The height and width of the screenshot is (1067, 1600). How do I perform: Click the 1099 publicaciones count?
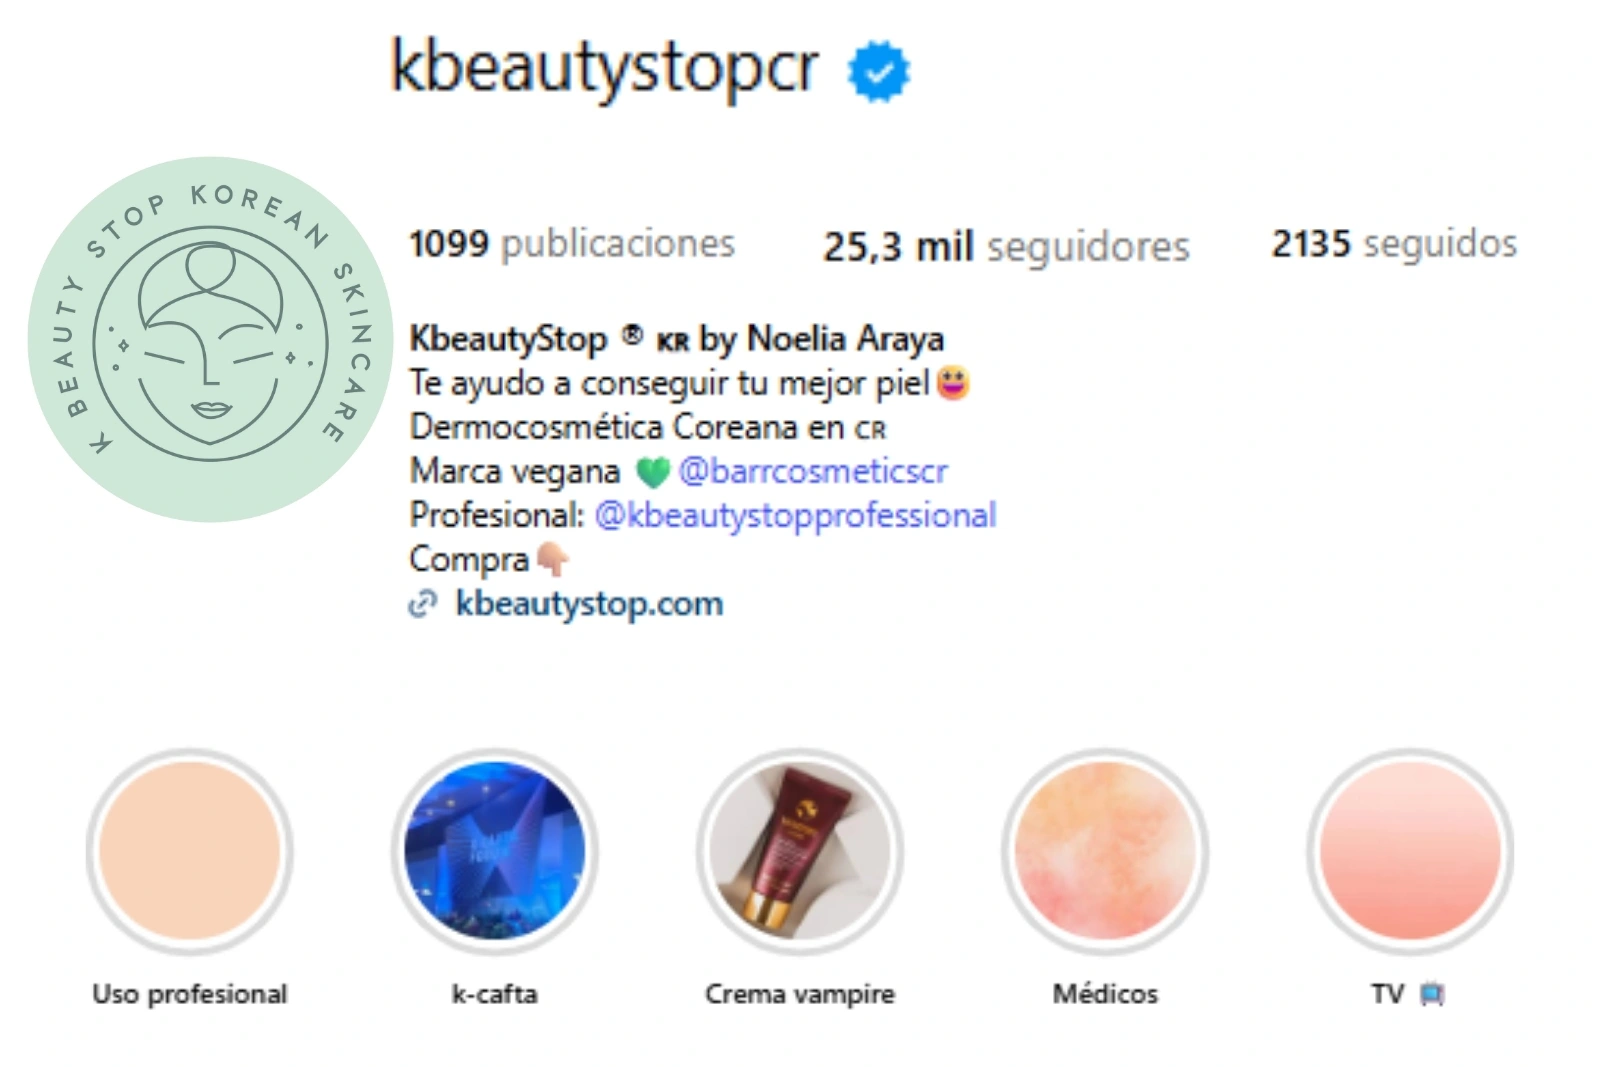pyautogui.click(x=572, y=243)
